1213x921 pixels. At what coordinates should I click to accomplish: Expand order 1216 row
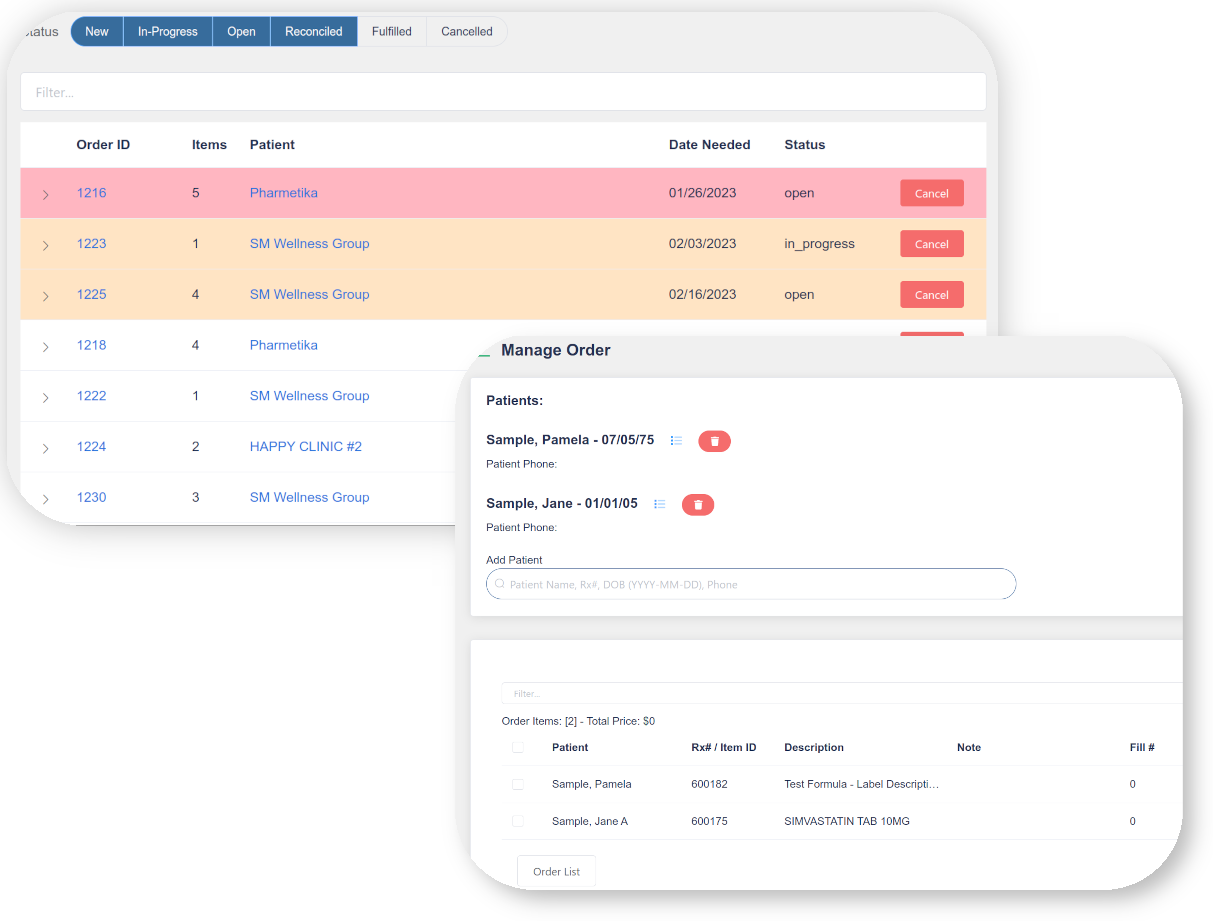[45, 194]
